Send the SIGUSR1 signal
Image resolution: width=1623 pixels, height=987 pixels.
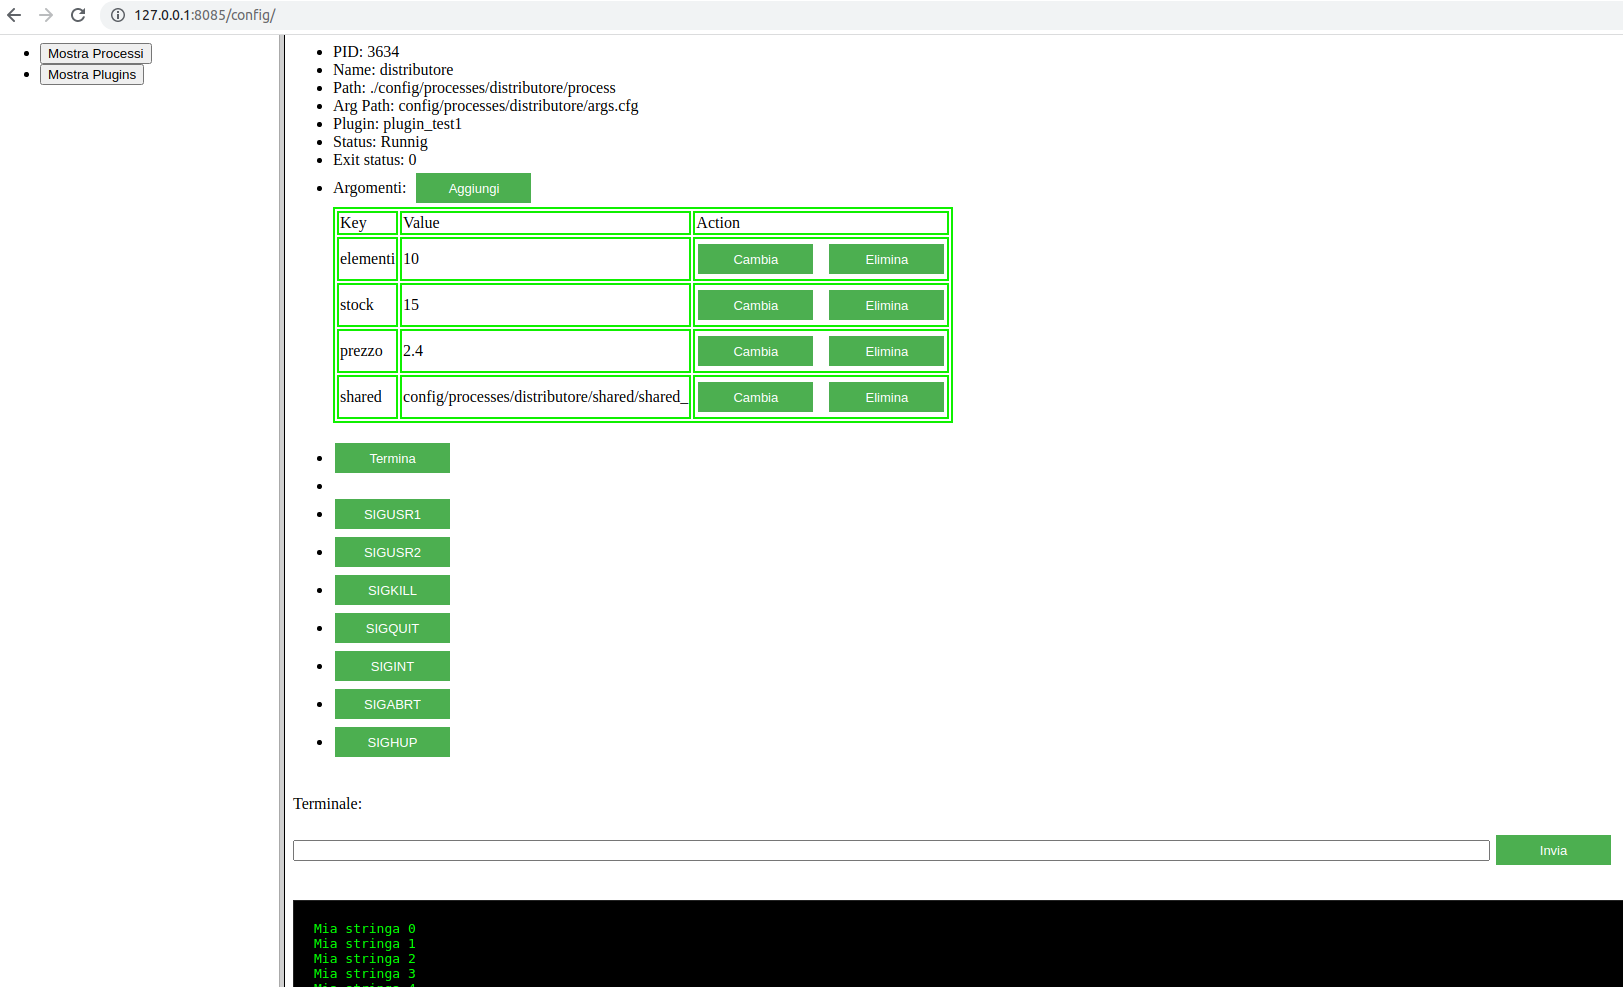392,514
